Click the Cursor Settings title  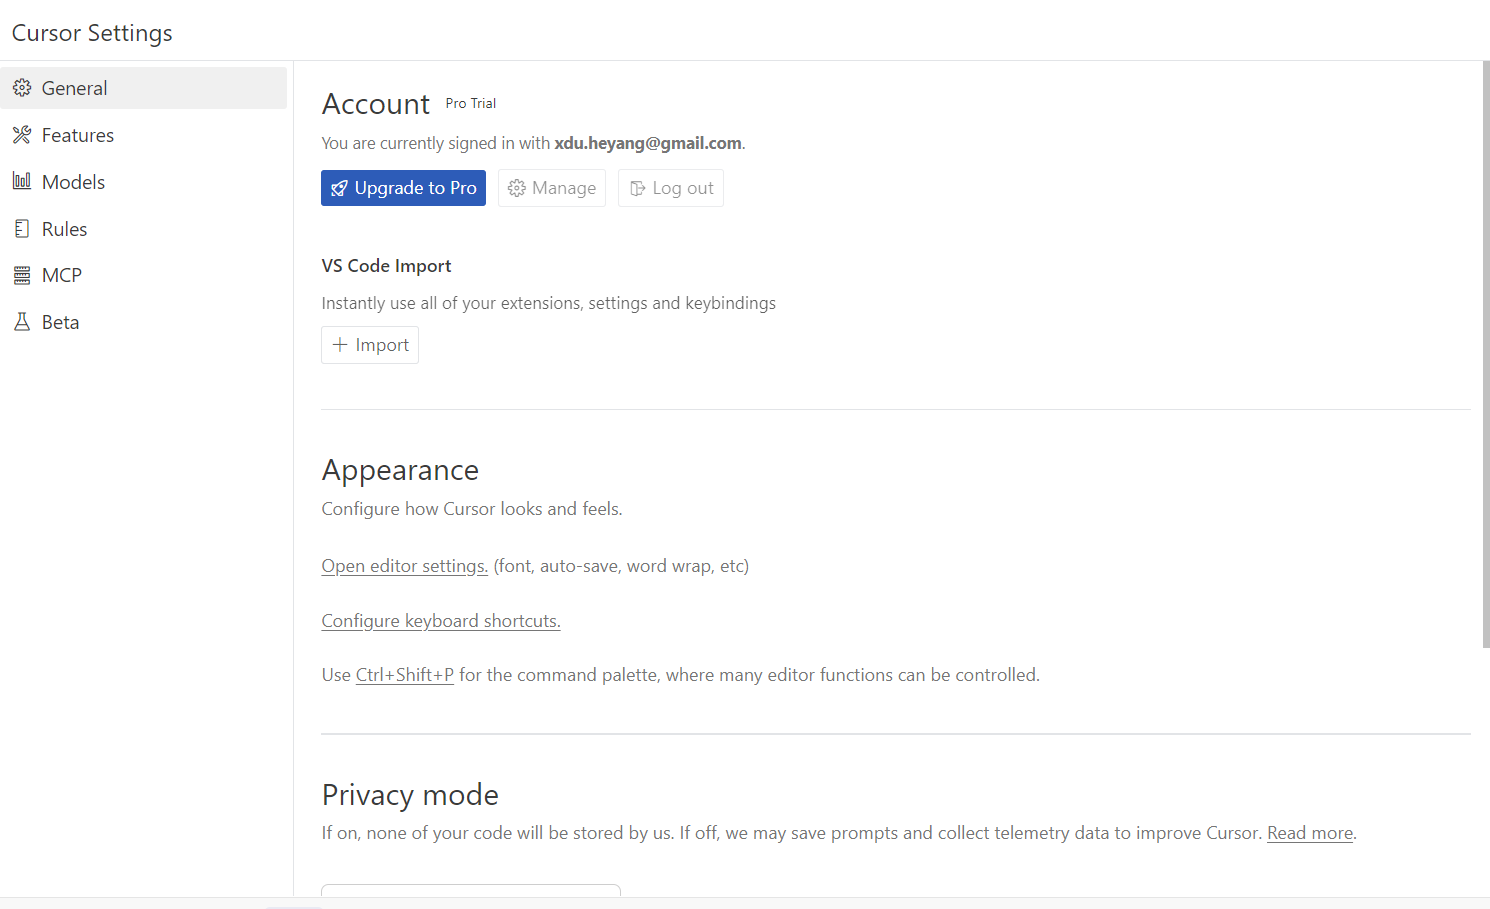tap(92, 33)
